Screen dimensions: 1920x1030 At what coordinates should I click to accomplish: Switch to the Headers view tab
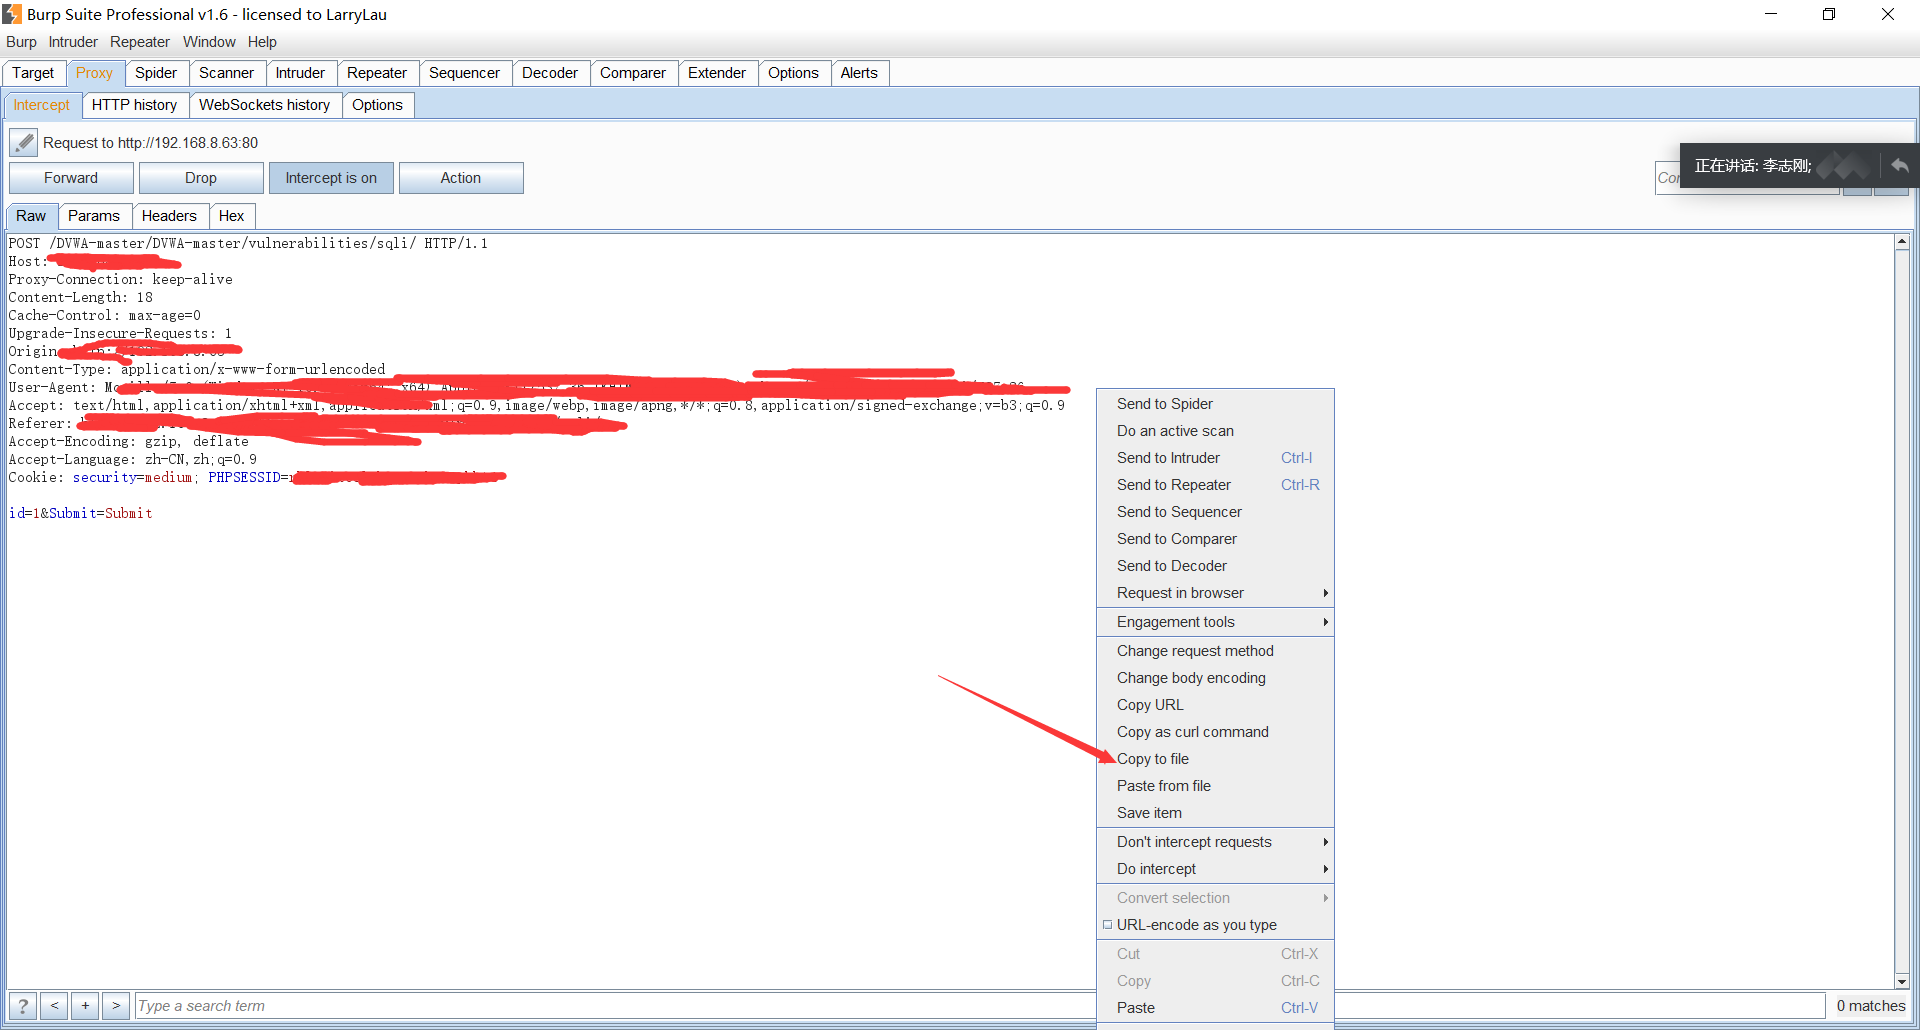coord(169,216)
